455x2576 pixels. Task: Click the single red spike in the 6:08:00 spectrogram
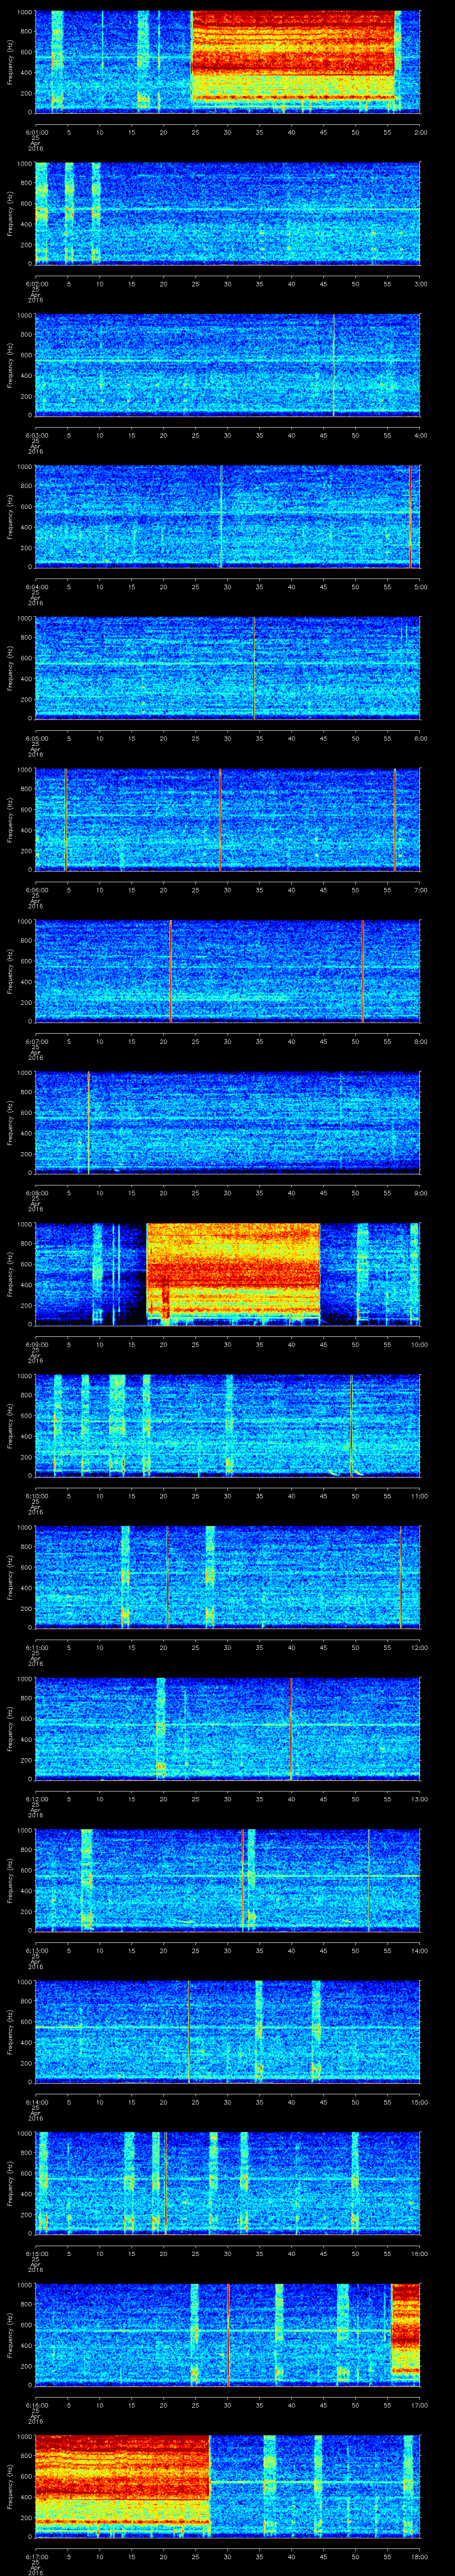click(88, 1123)
